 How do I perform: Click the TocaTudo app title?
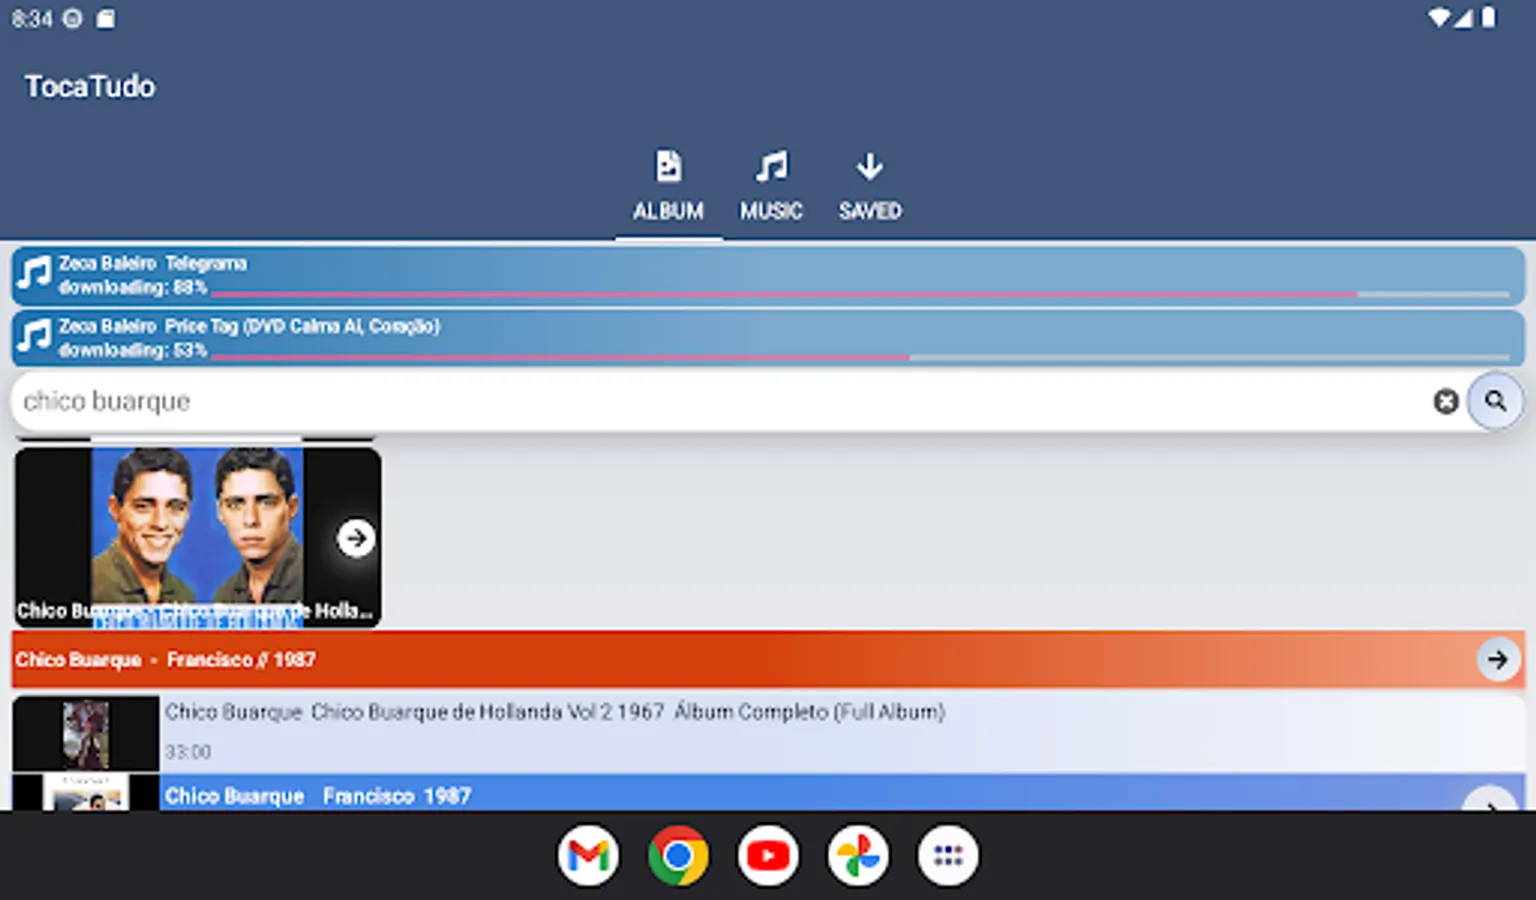(x=90, y=87)
